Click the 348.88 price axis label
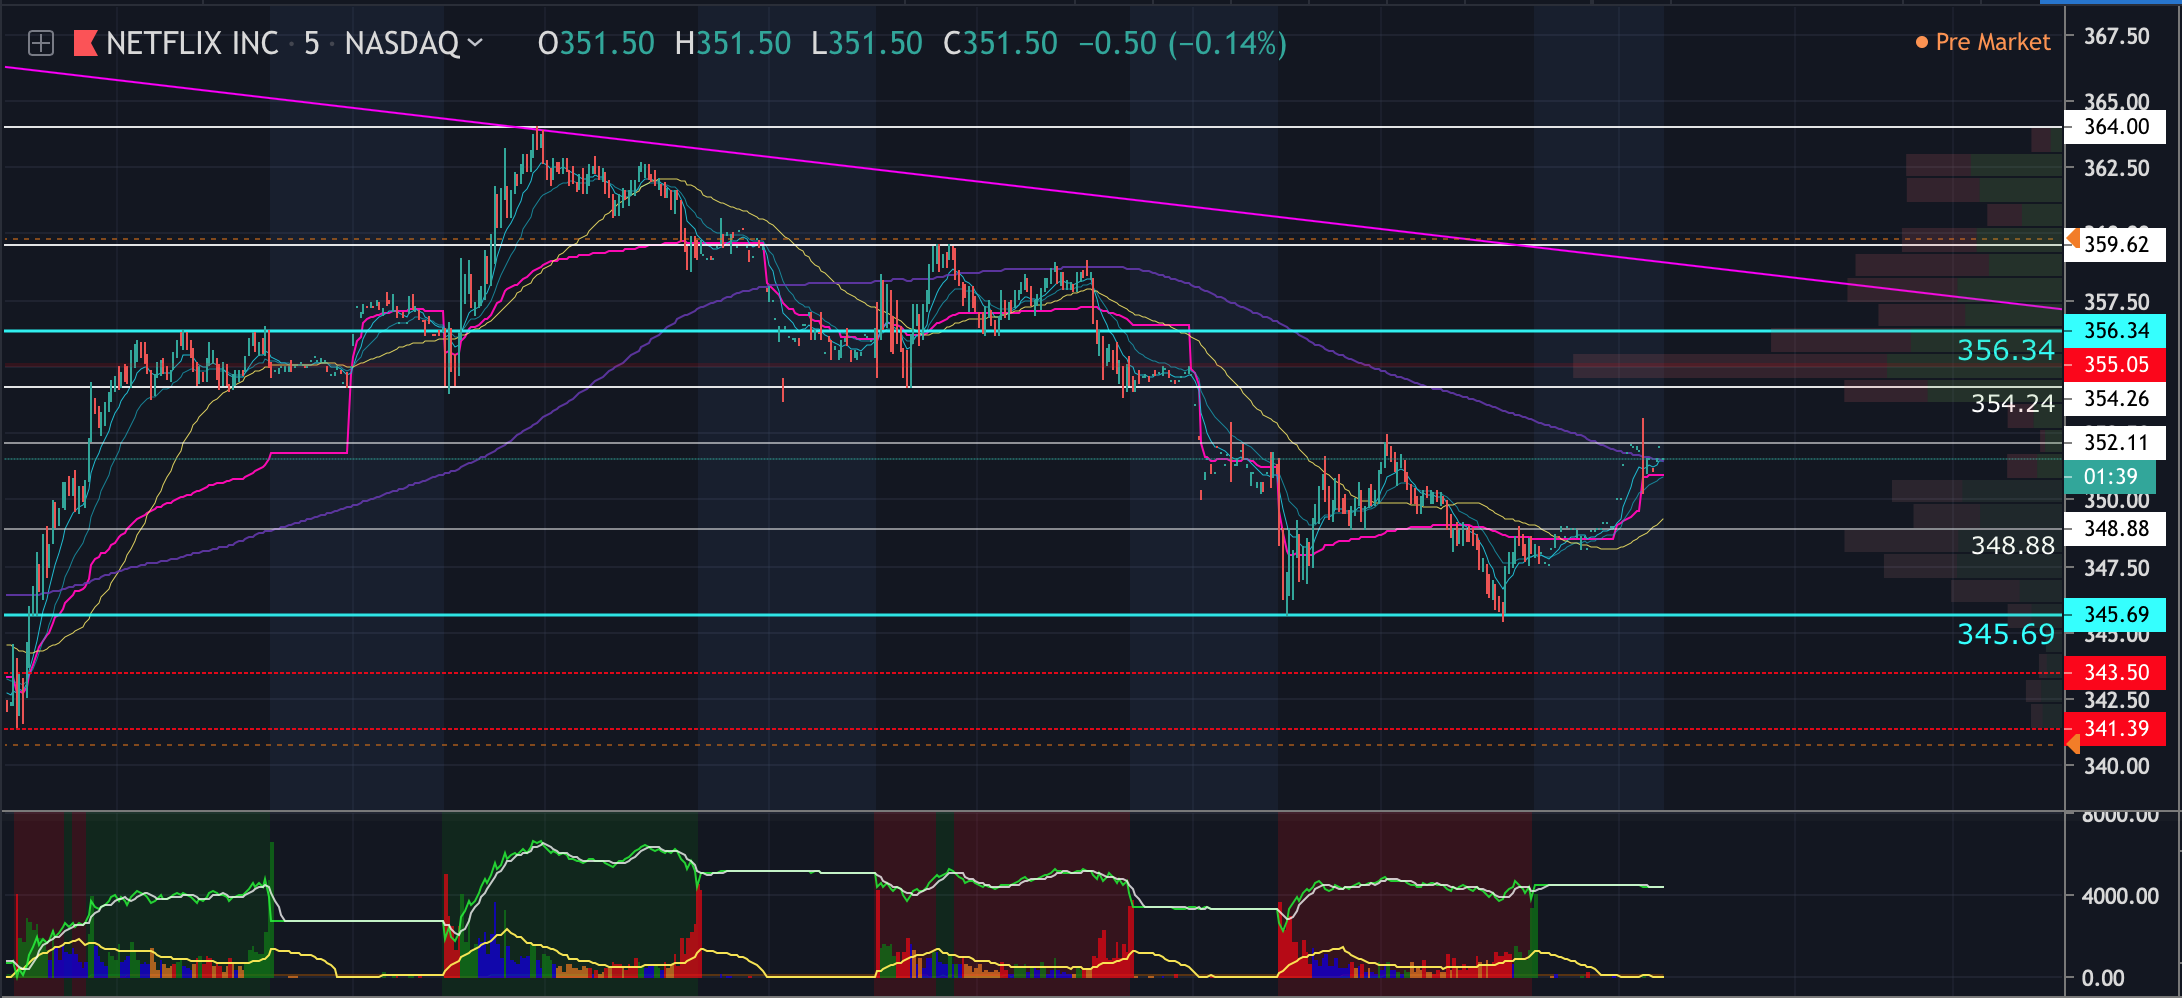Image resolution: width=2182 pixels, height=998 pixels. pyautogui.click(x=2115, y=528)
